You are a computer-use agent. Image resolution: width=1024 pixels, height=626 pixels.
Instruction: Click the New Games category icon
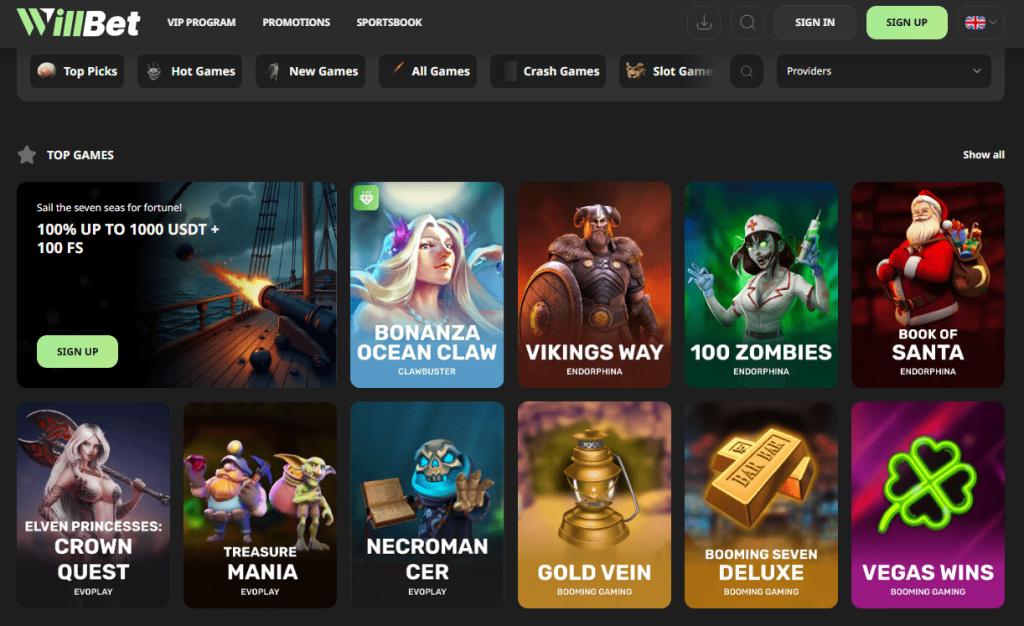273,71
